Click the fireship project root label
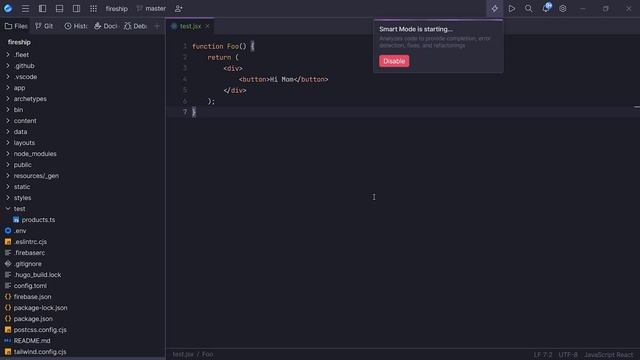The height and width of the screenshot is (360, 640). 19,42
